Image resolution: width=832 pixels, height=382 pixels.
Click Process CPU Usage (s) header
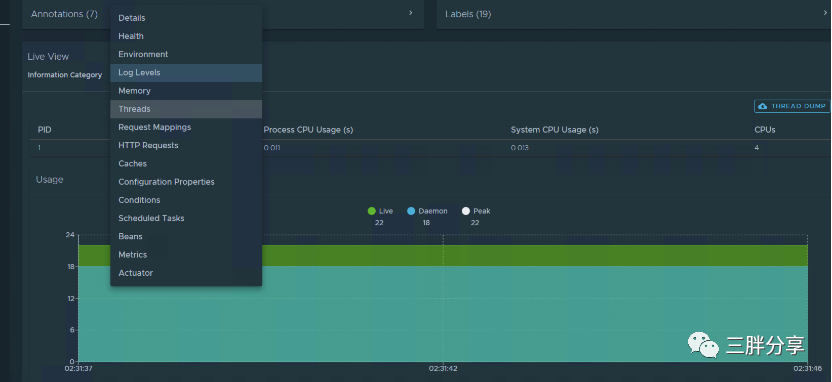pyautogui.click(x=308, y=130)
